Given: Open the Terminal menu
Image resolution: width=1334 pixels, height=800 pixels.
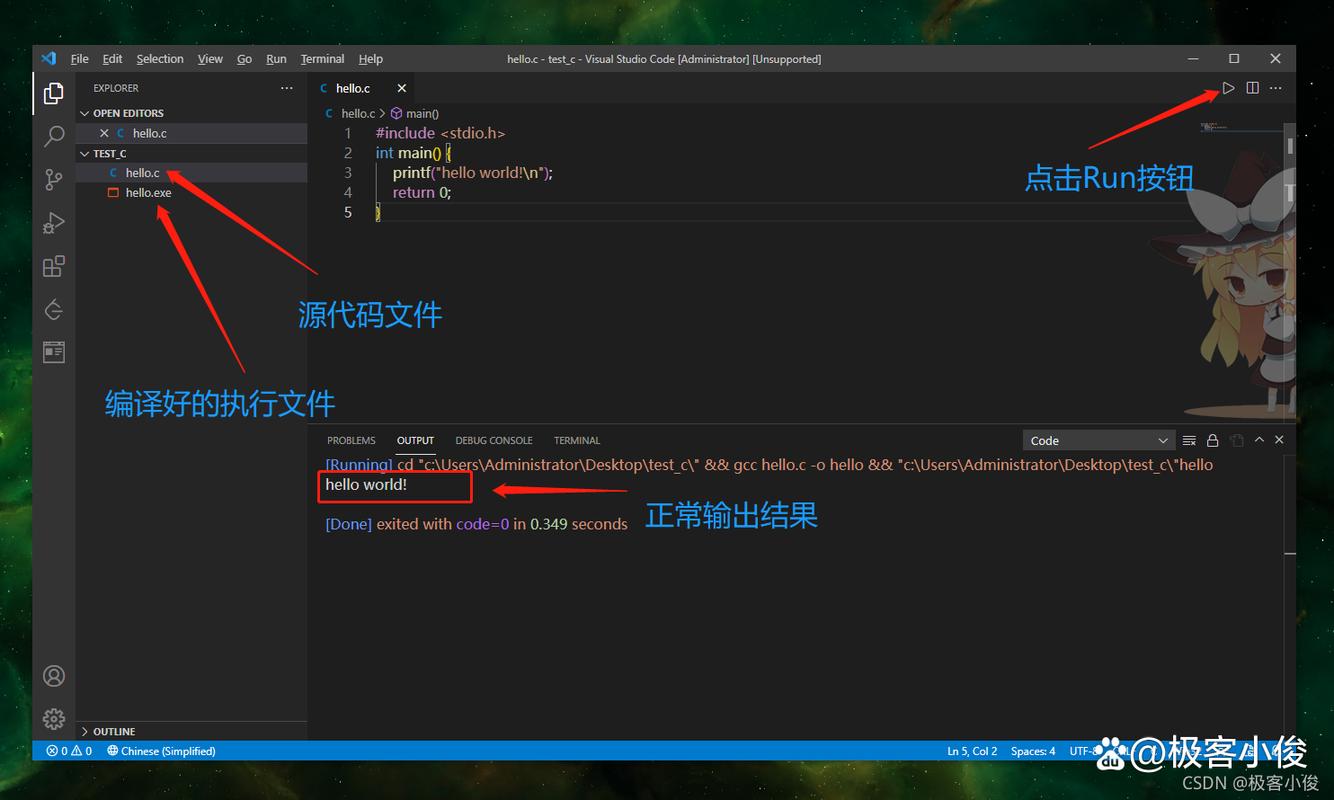Looking at the screenshot, I should tap(322, 58).
